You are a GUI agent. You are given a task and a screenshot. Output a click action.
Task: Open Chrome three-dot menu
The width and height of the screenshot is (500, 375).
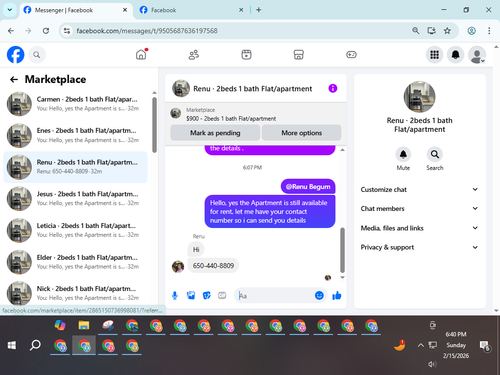pyautogui.click(x=489, y=31)
